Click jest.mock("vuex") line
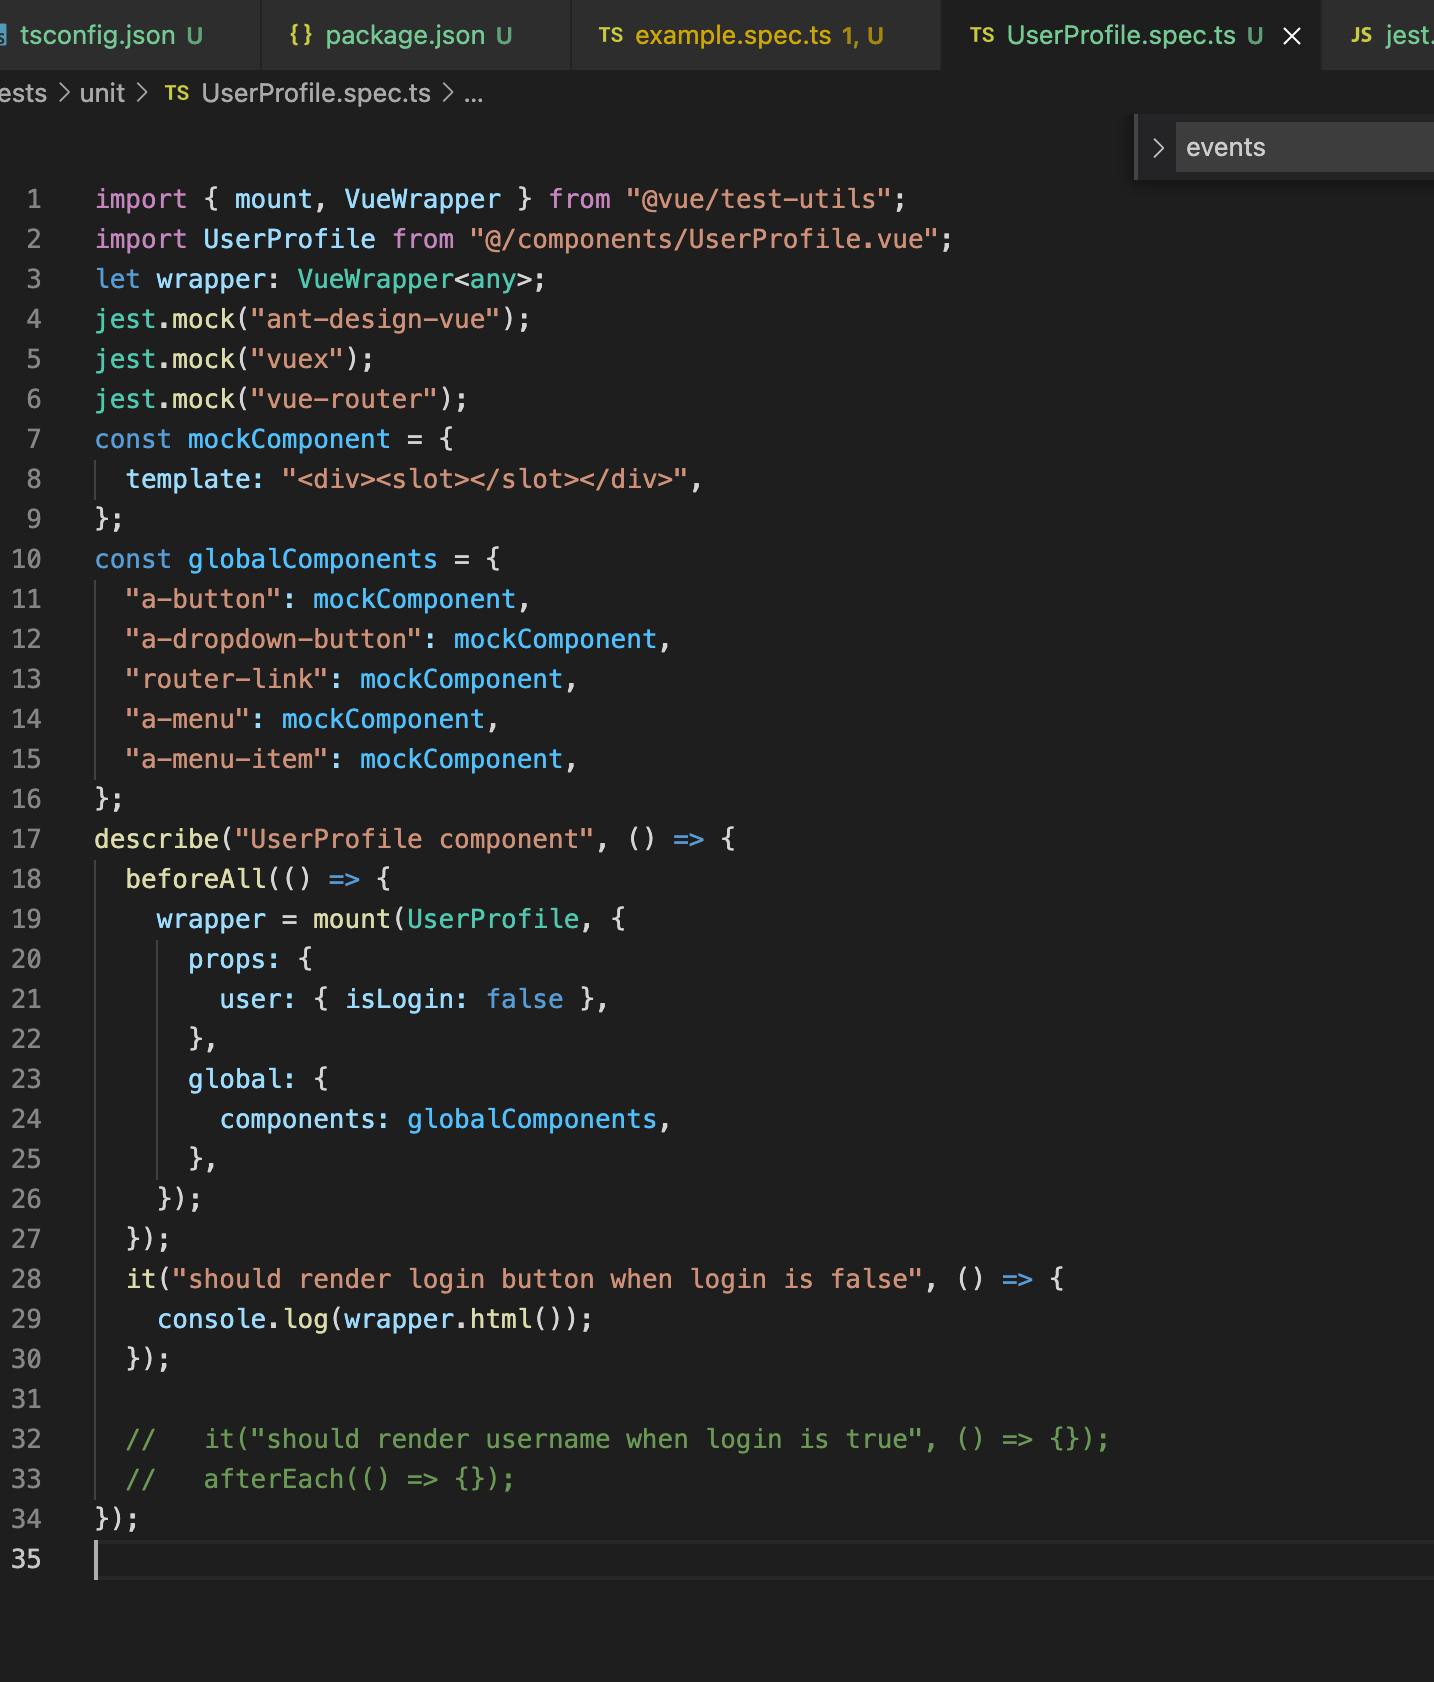 (x=234, y=359)
